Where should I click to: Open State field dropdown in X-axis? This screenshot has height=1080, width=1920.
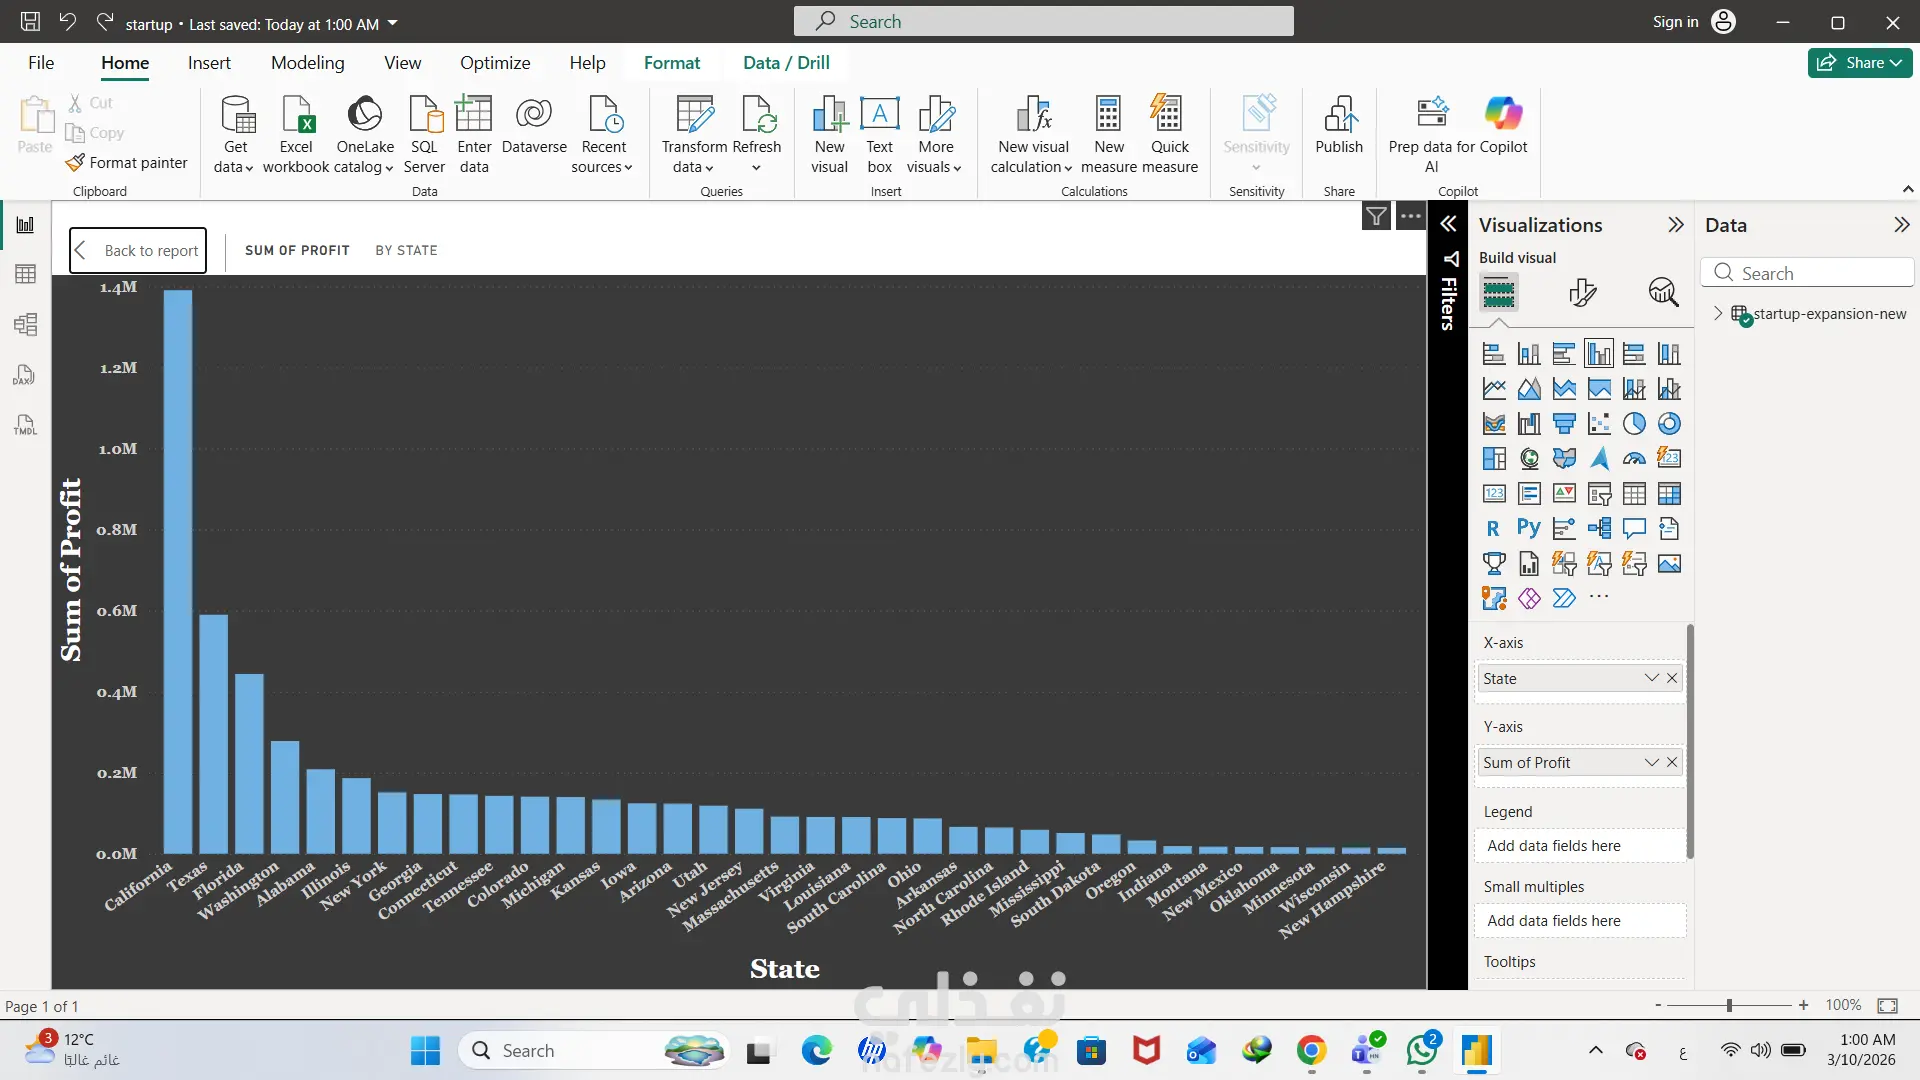(1651, 678)
